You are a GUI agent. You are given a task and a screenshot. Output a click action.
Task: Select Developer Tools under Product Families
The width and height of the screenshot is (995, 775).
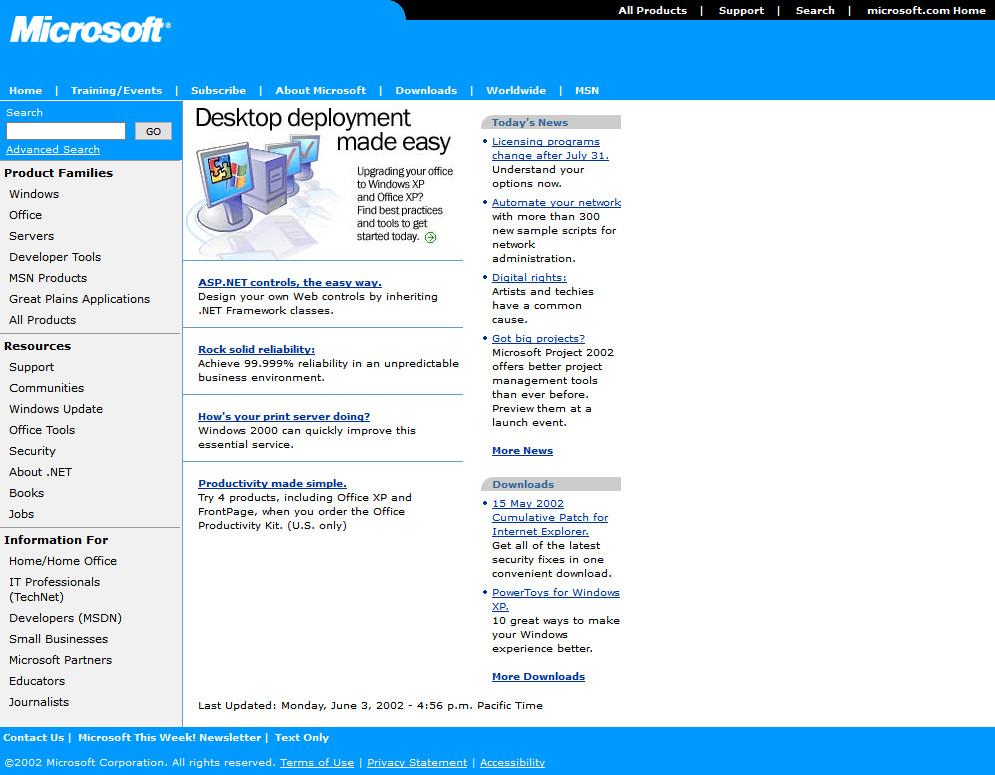click(x=55, y=257)
